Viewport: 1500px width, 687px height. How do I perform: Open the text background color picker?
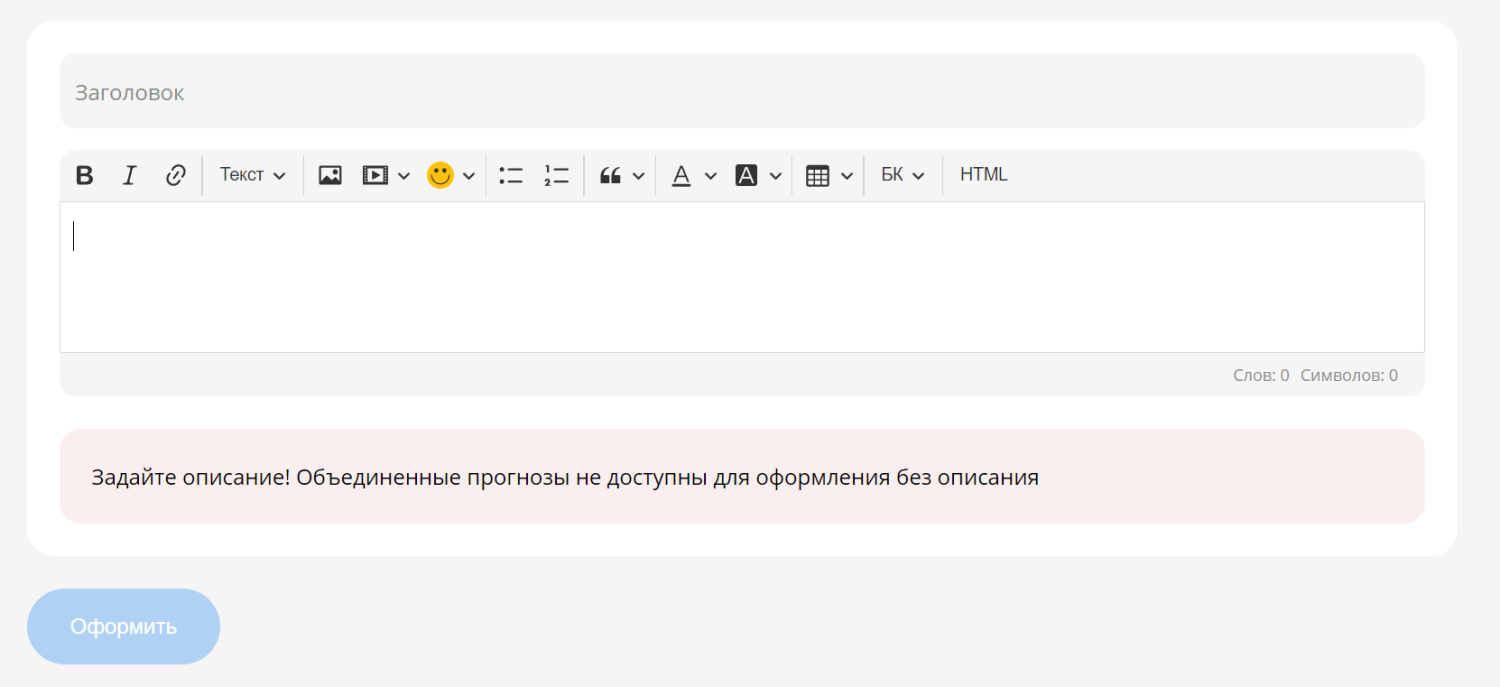(x=746, y=176)
